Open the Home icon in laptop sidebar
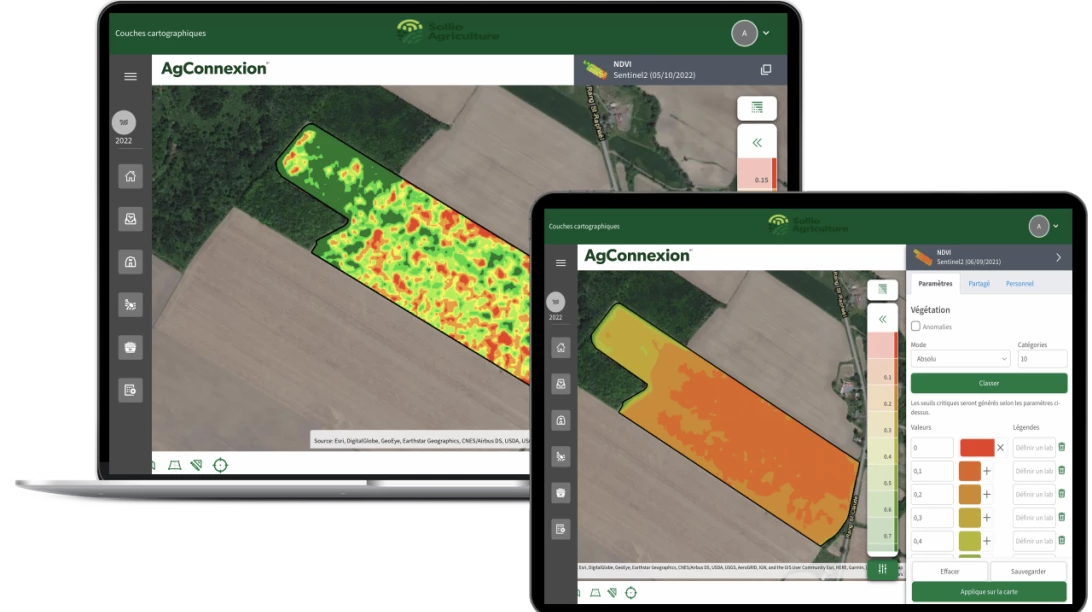The width and height of the screenshot is (1092, 612). tap(130, 176)
